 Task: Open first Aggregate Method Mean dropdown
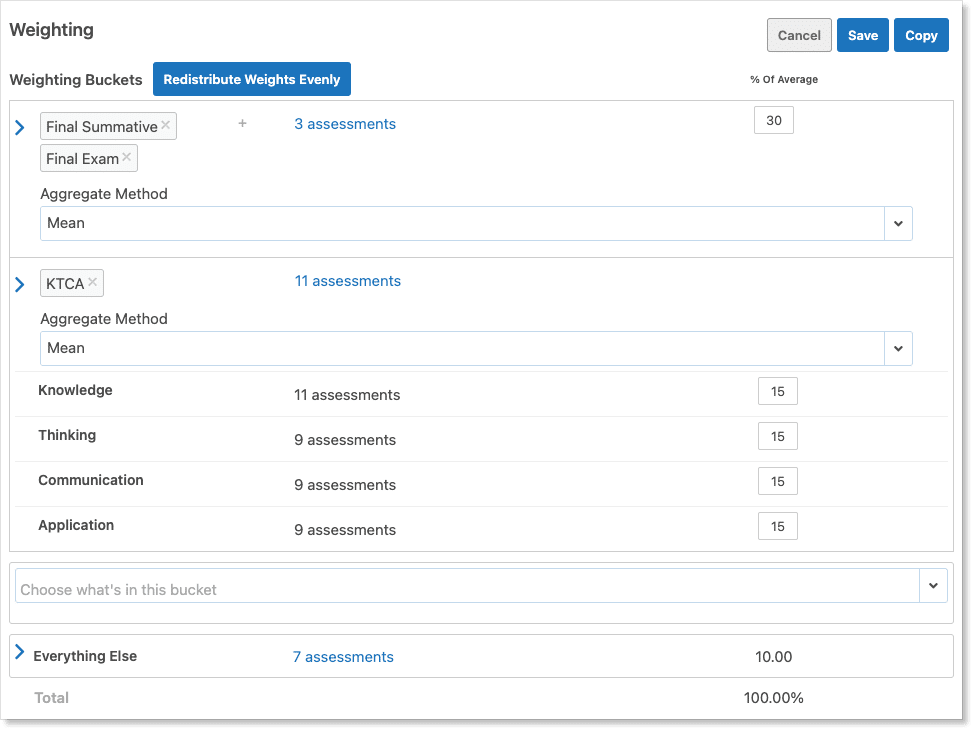click(897, 223)
